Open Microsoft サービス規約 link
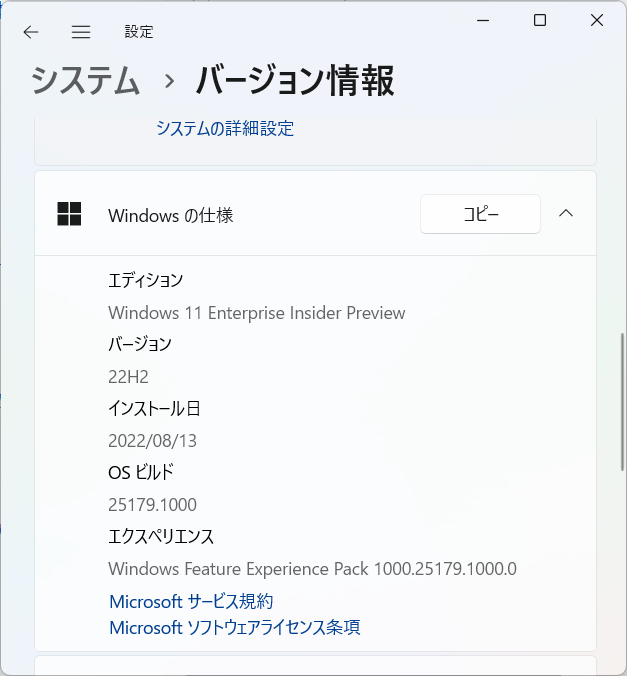This screenshot has height=676, width=627. coord(191,601)
